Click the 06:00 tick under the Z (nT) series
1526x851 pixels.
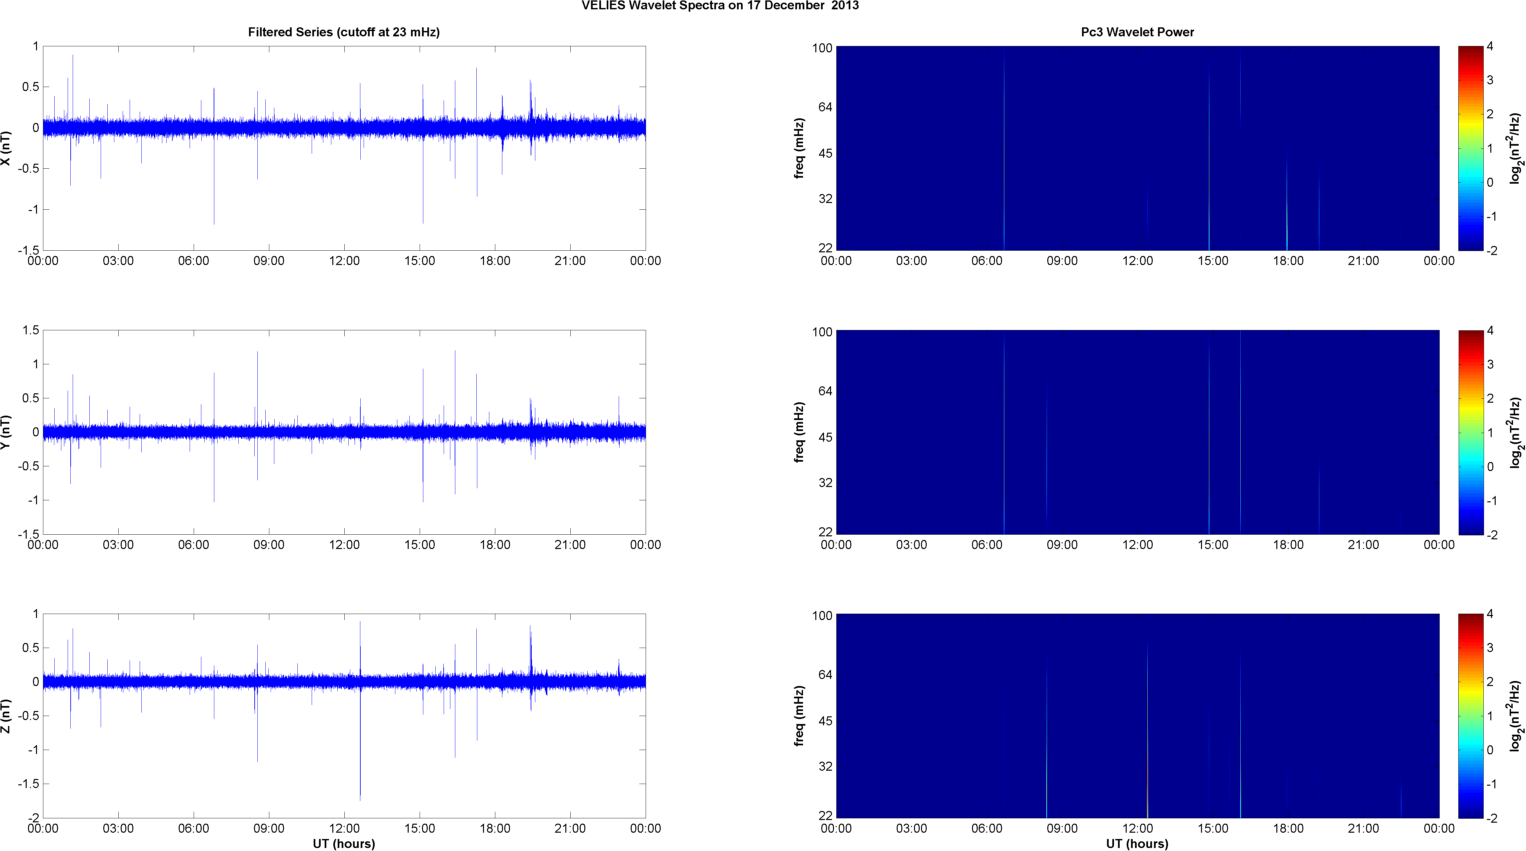[193, 828]
